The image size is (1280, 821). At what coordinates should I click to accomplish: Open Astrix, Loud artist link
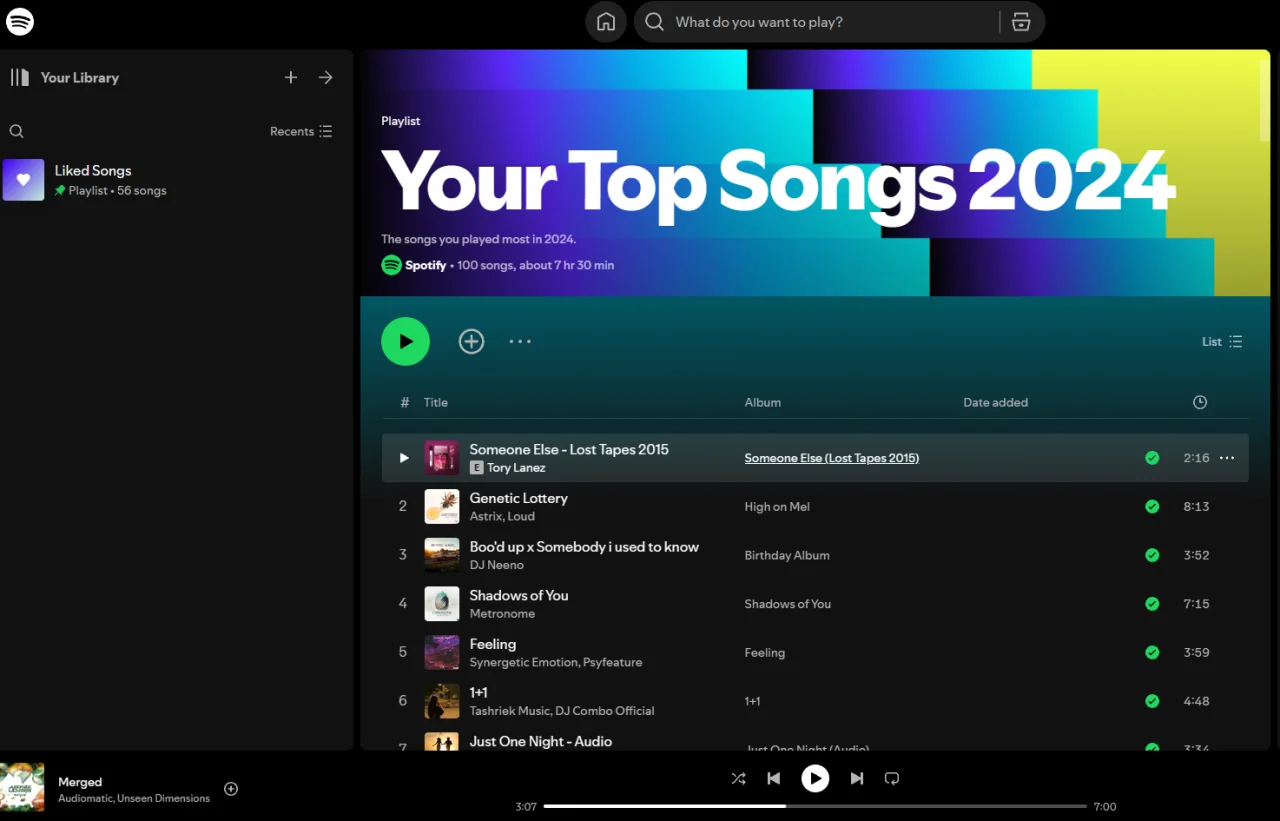tap(502, 516)
